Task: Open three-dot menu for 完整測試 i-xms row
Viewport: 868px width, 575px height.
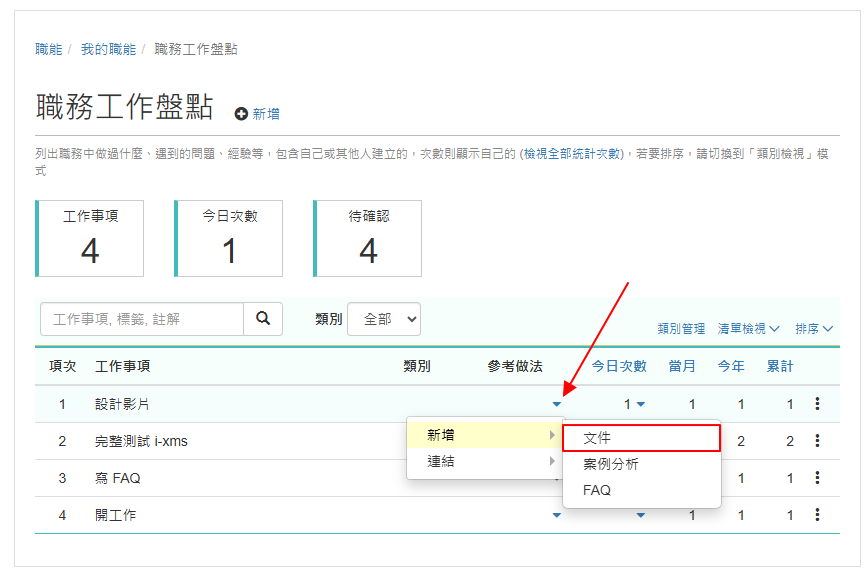Action: click(817, 441)
